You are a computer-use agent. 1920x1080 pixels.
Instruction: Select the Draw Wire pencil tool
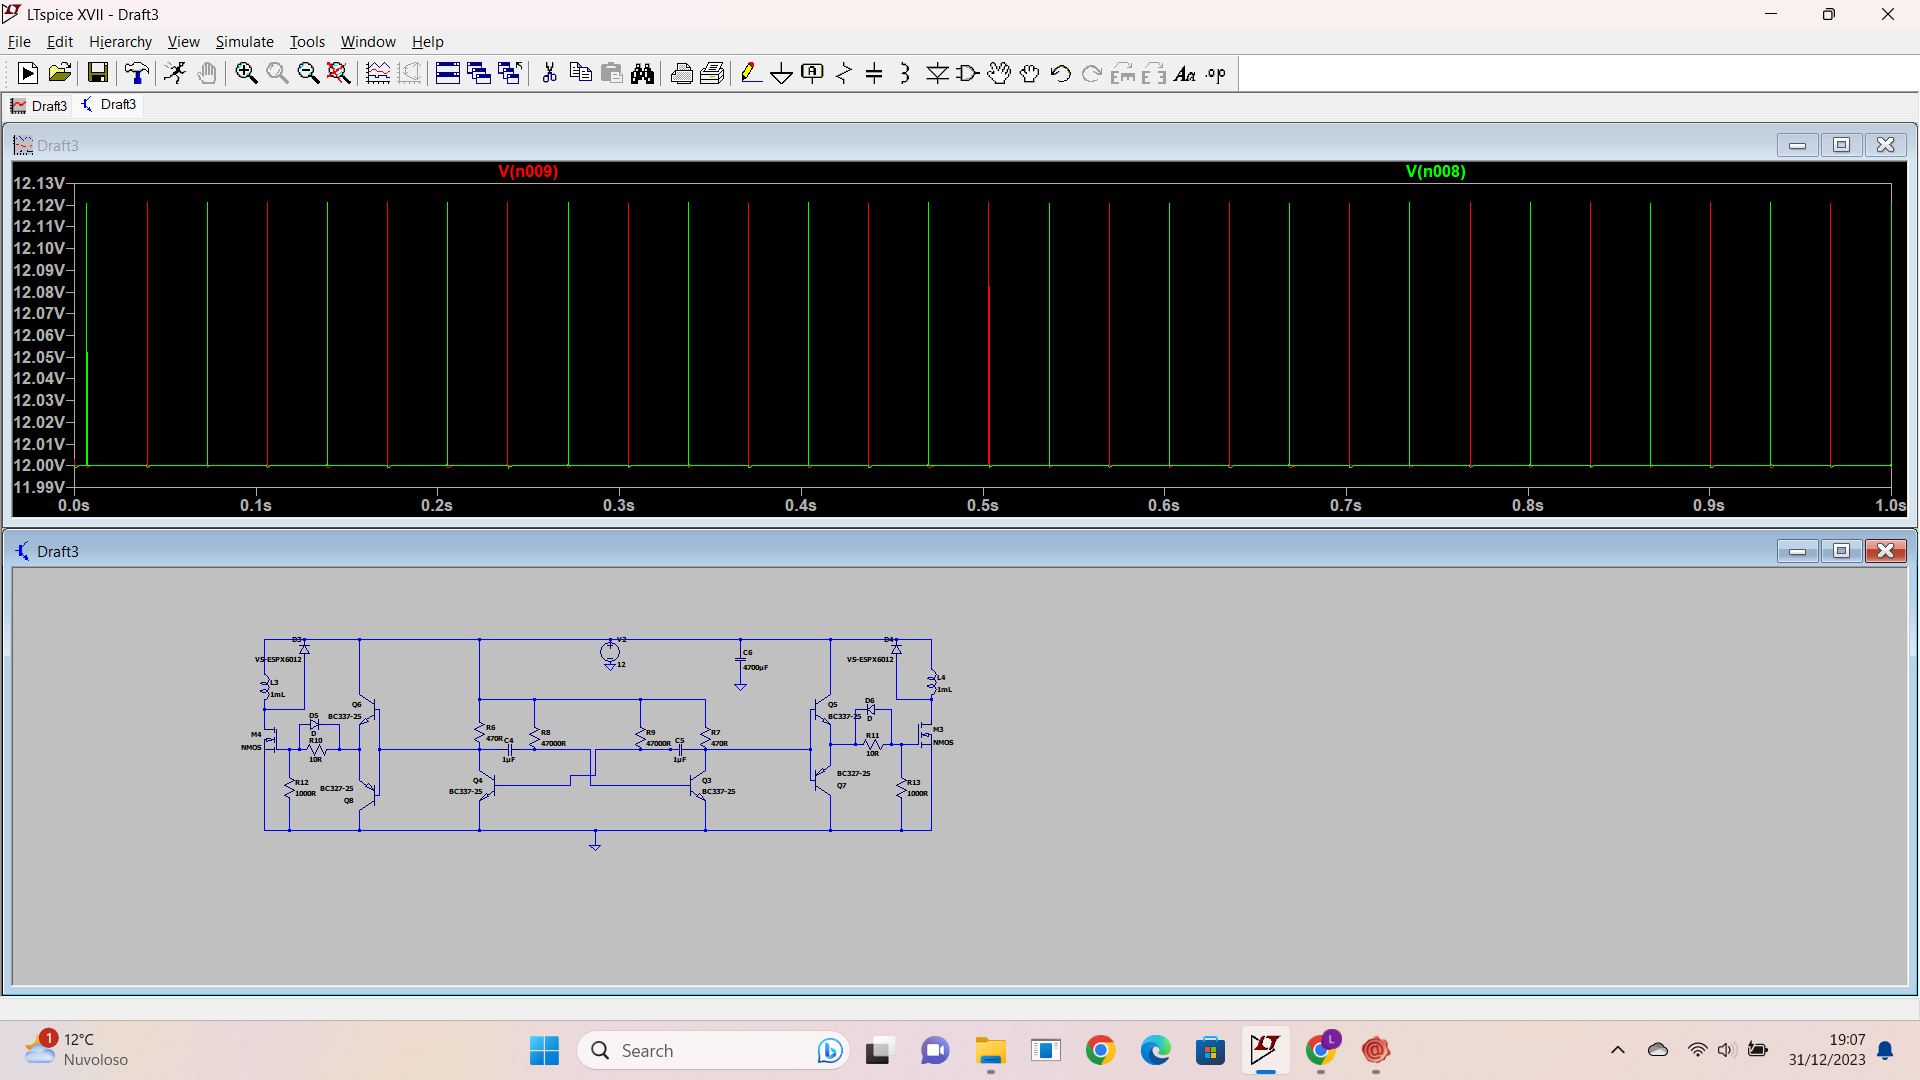[751, 73]
